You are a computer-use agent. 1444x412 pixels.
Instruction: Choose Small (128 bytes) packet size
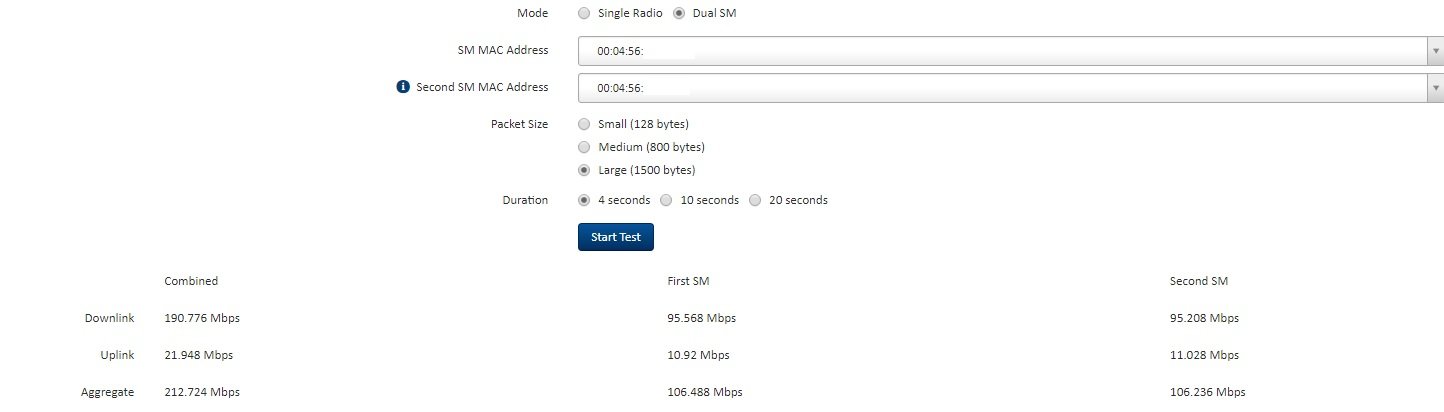click(x=584, y=124)
